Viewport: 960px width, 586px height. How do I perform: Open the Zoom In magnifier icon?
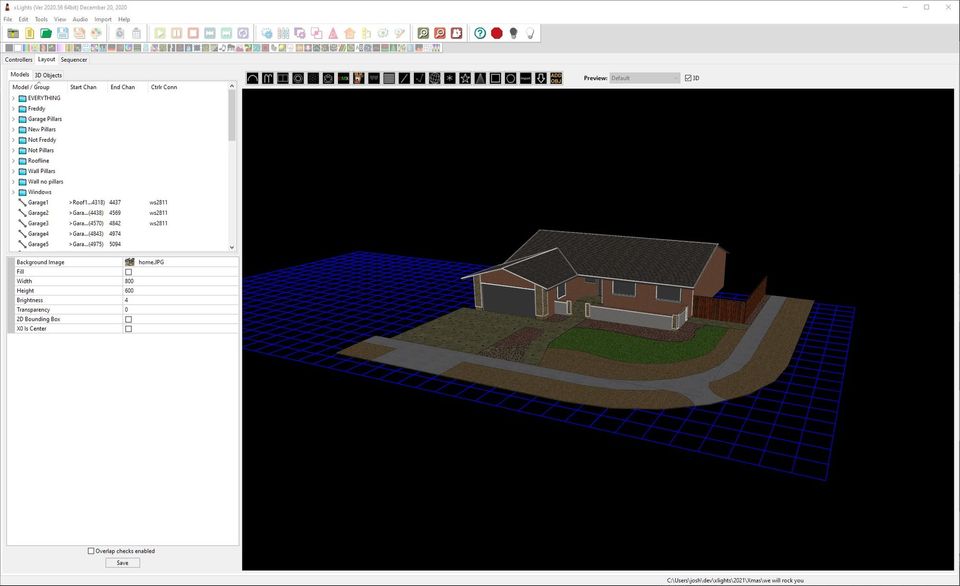coord(423,33)
